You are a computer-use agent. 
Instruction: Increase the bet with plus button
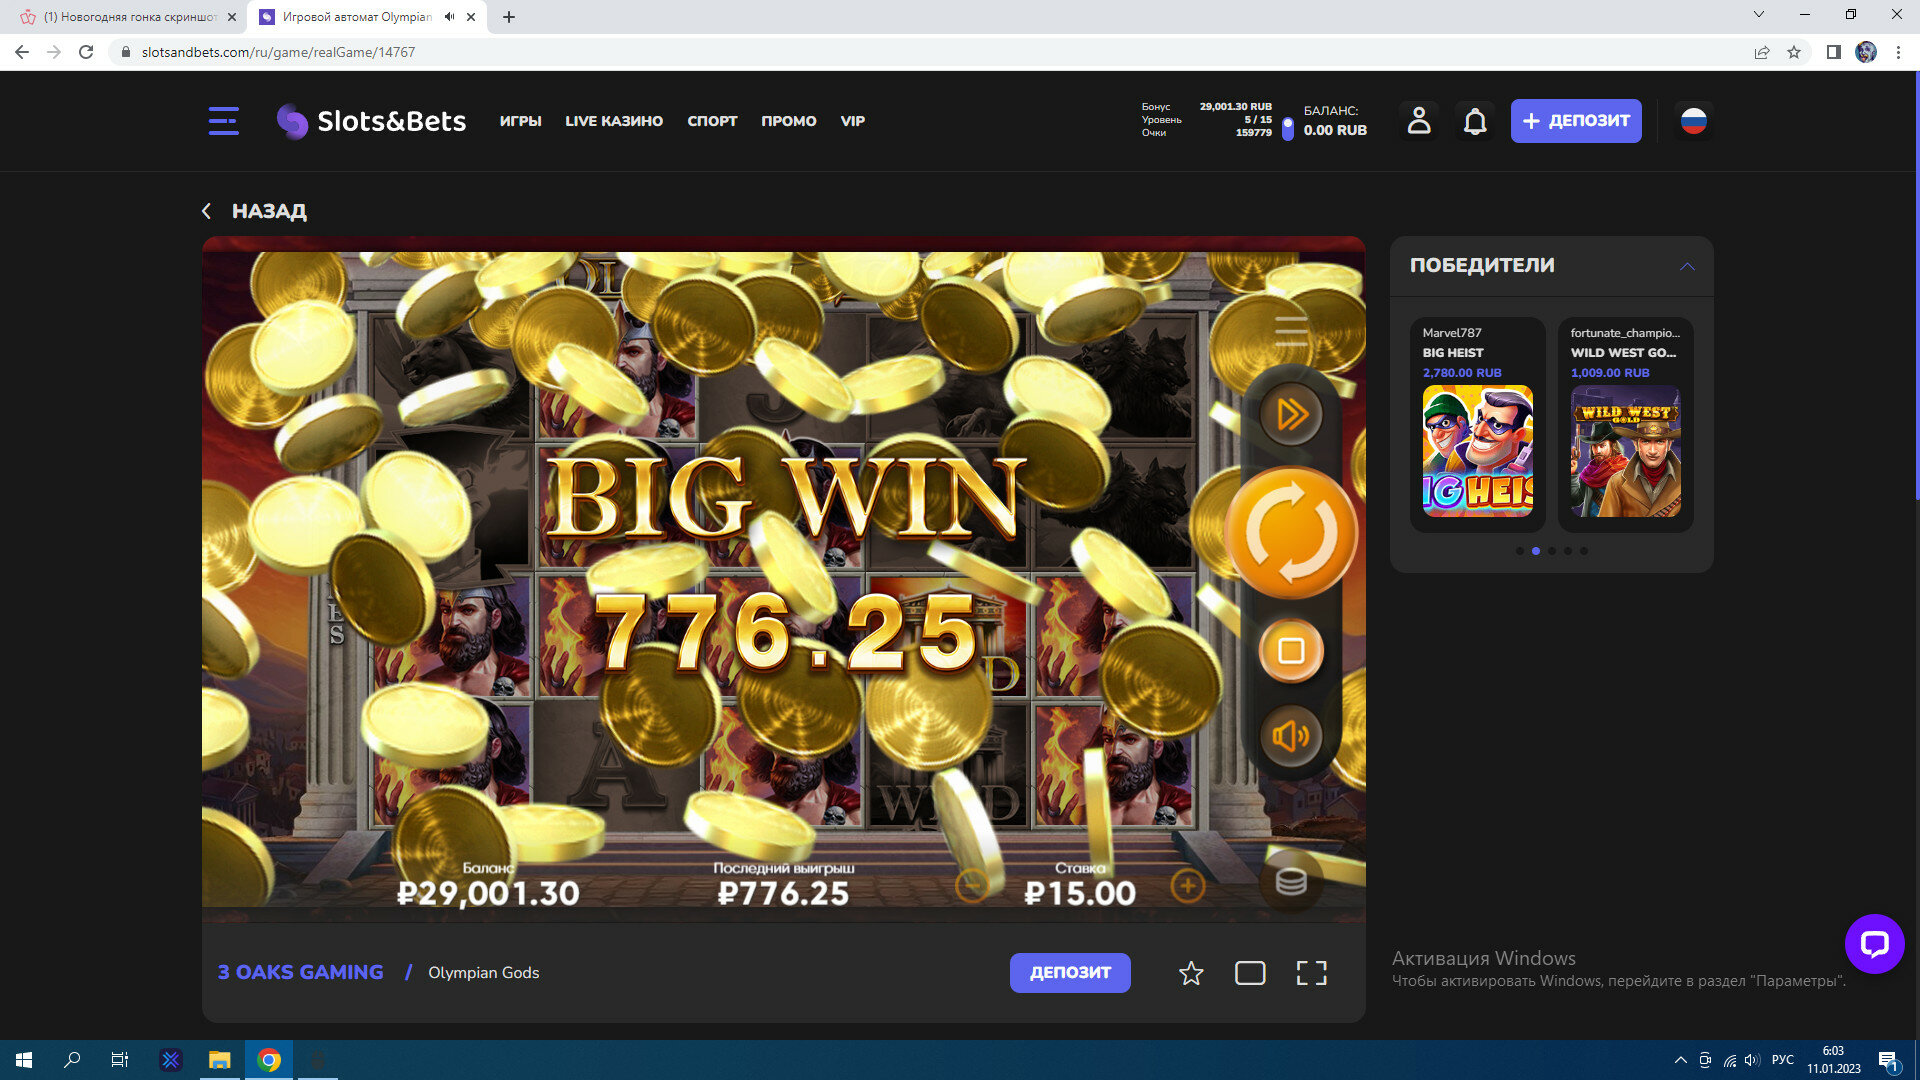click(1187, 885)
